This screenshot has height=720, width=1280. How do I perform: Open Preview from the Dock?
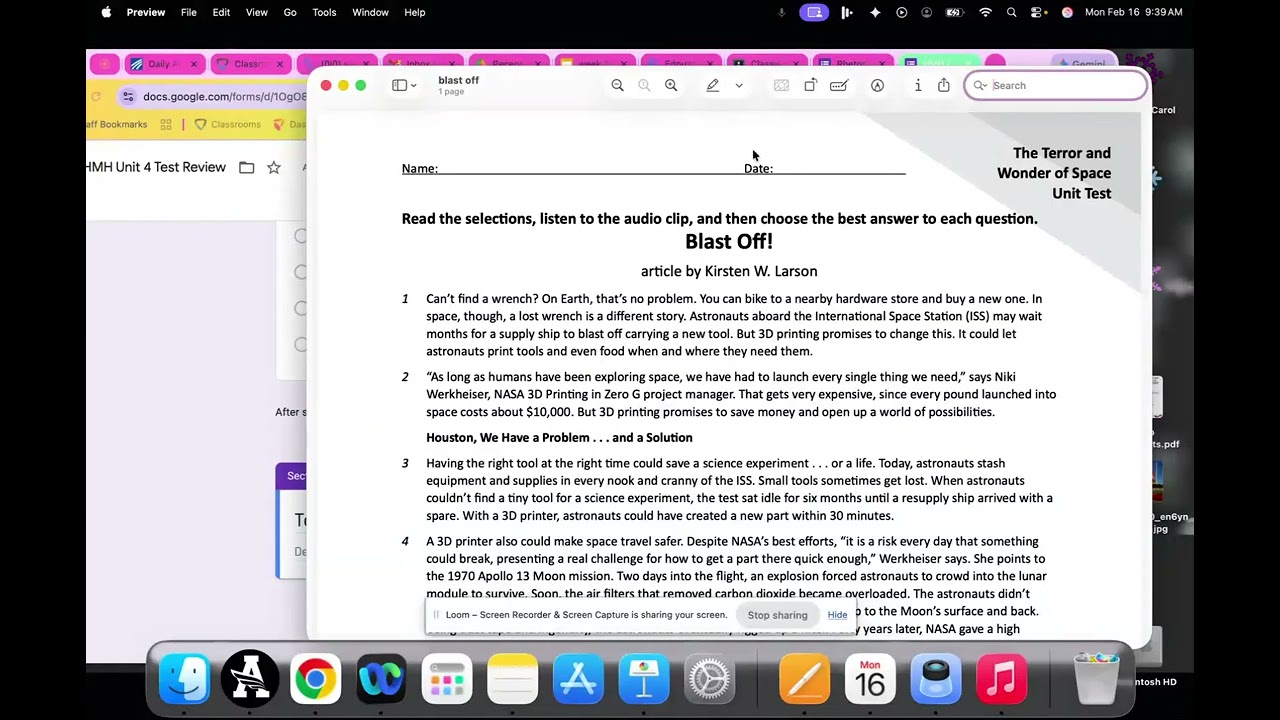(x=936, y=679)
